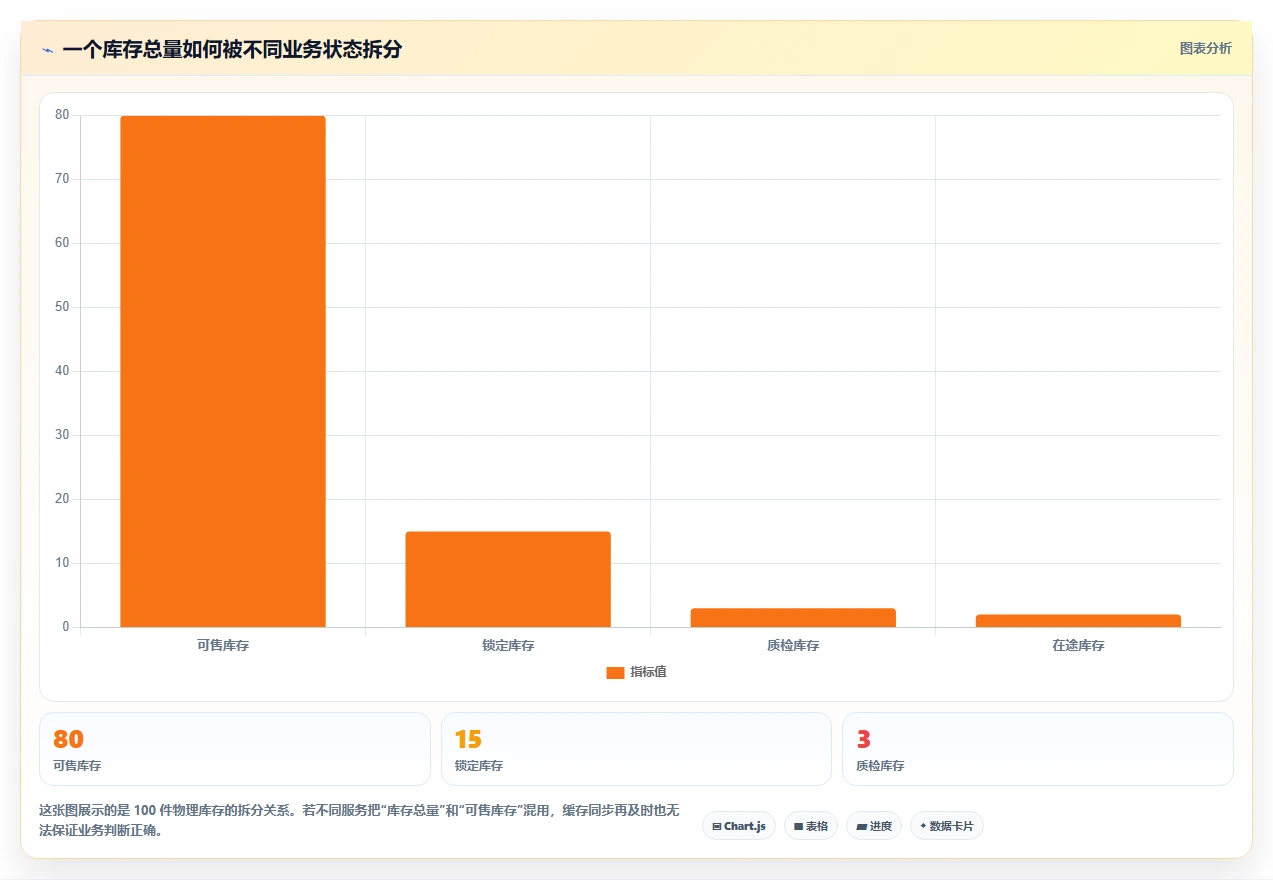The height and width of the screenshot is (880, 1273).
Task: Click the 质检库存 x-axis label
Action: (x=793, y=646)
